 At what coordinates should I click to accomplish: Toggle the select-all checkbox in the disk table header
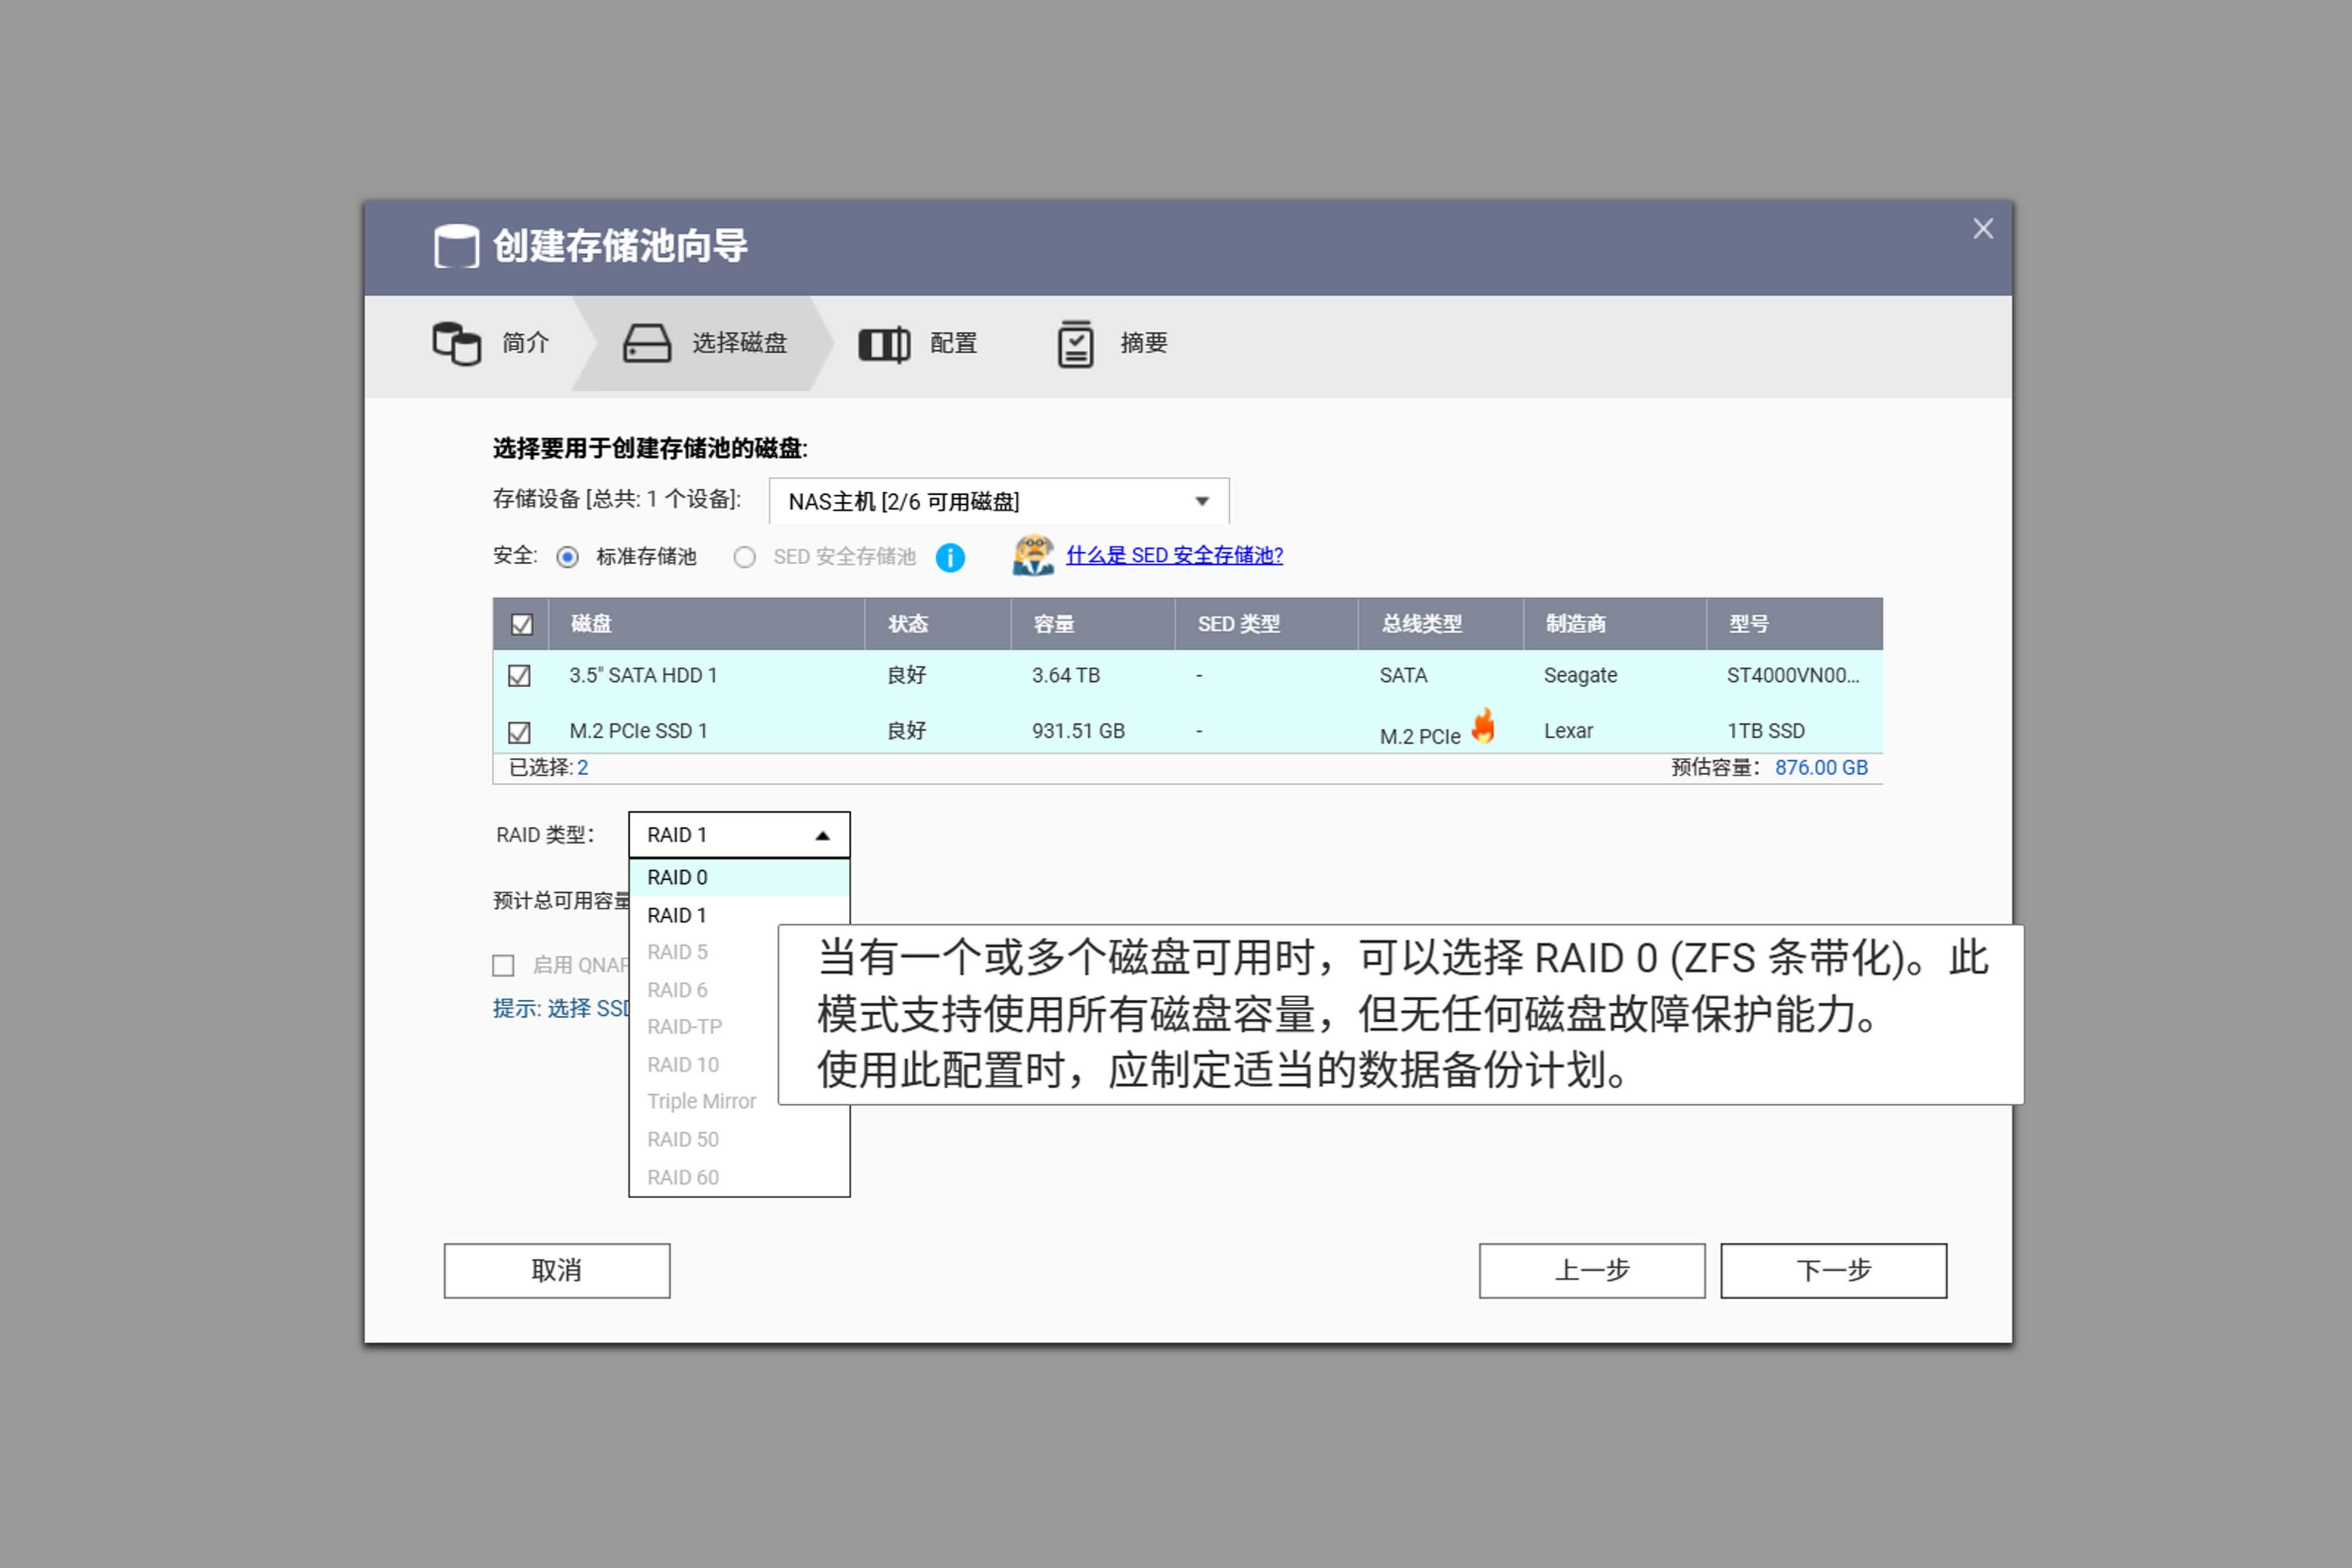coord(521,623)
